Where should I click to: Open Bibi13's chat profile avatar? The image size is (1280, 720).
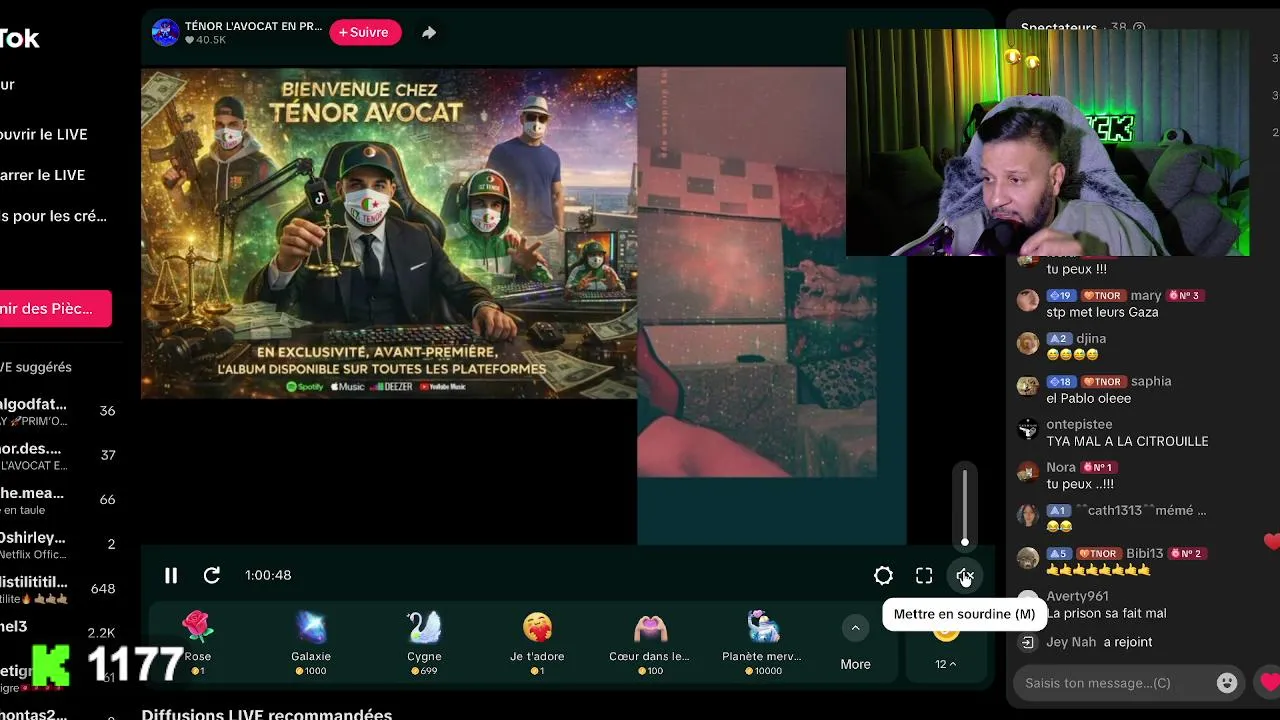click(1028, 558)
